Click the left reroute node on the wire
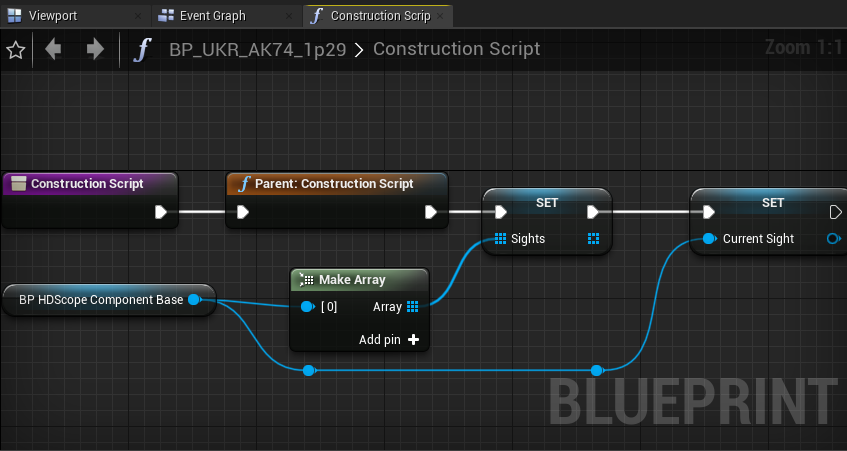The image size is (847, 451). point(308,371)
